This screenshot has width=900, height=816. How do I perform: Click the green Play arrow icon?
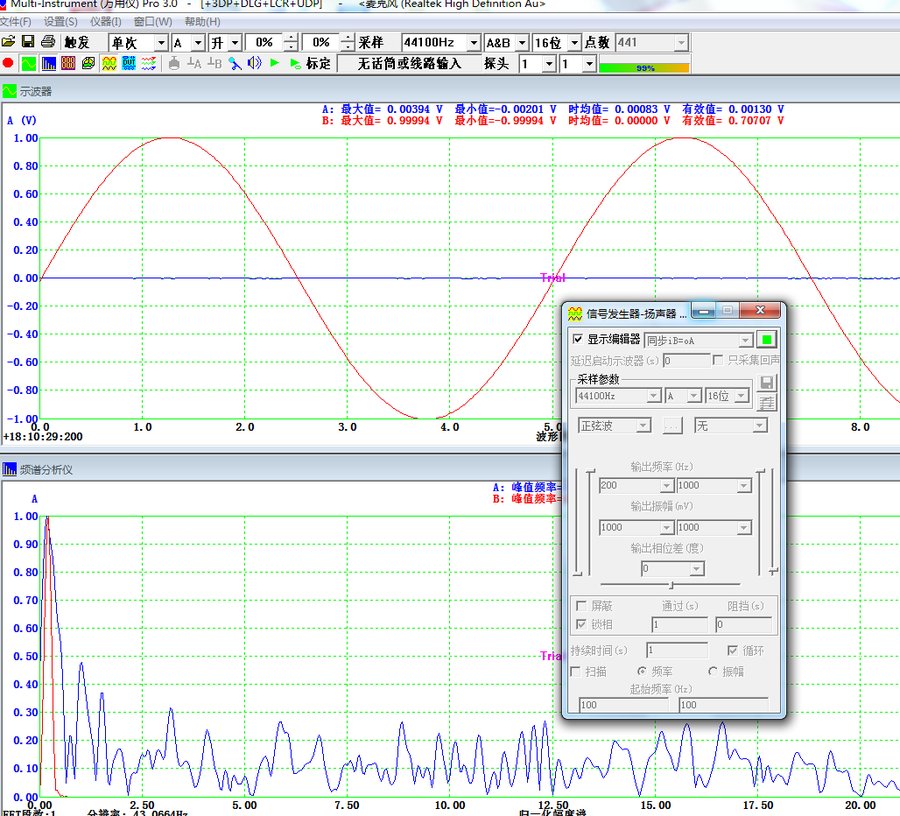tap(274, 63)
